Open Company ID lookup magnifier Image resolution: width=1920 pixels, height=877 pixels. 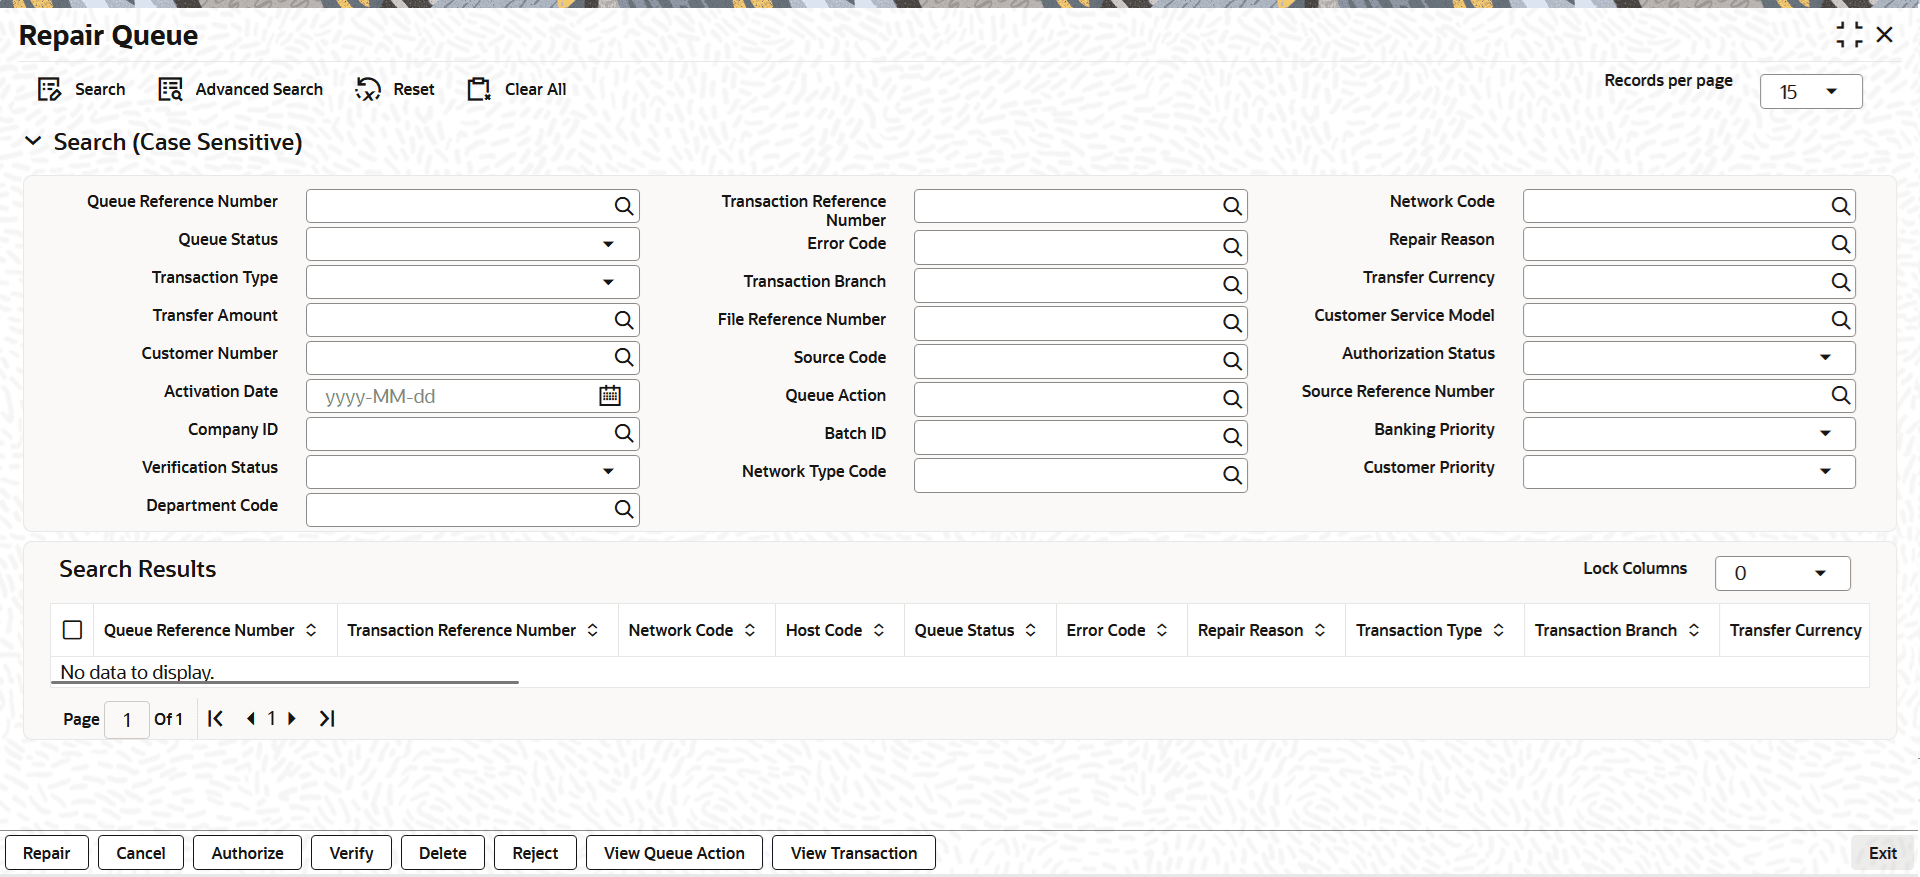pos(624,434)
